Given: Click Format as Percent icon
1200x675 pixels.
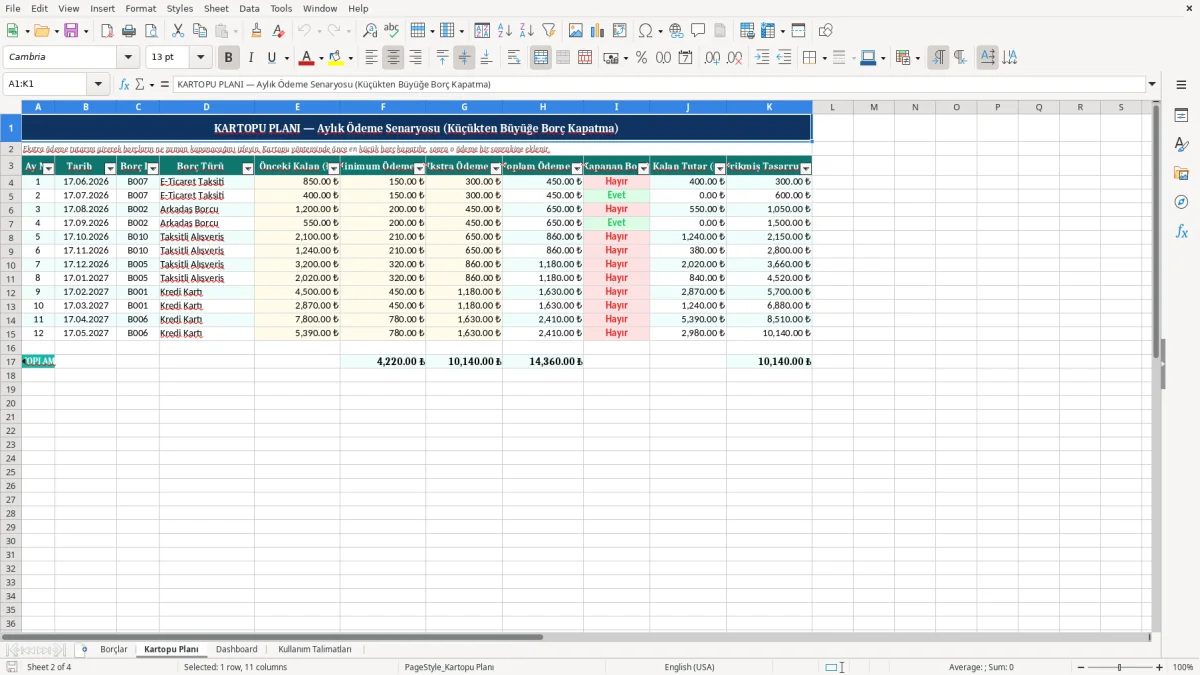Looking at the screenshot, I should click(641, 58).
